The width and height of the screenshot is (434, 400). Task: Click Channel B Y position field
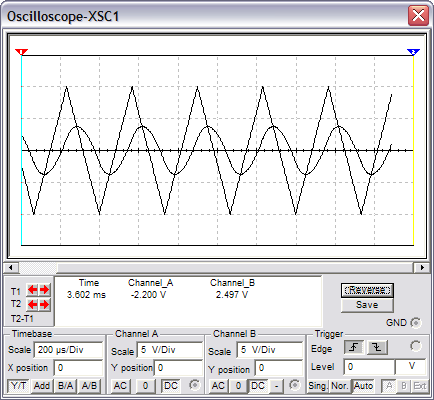coord(279,368)
